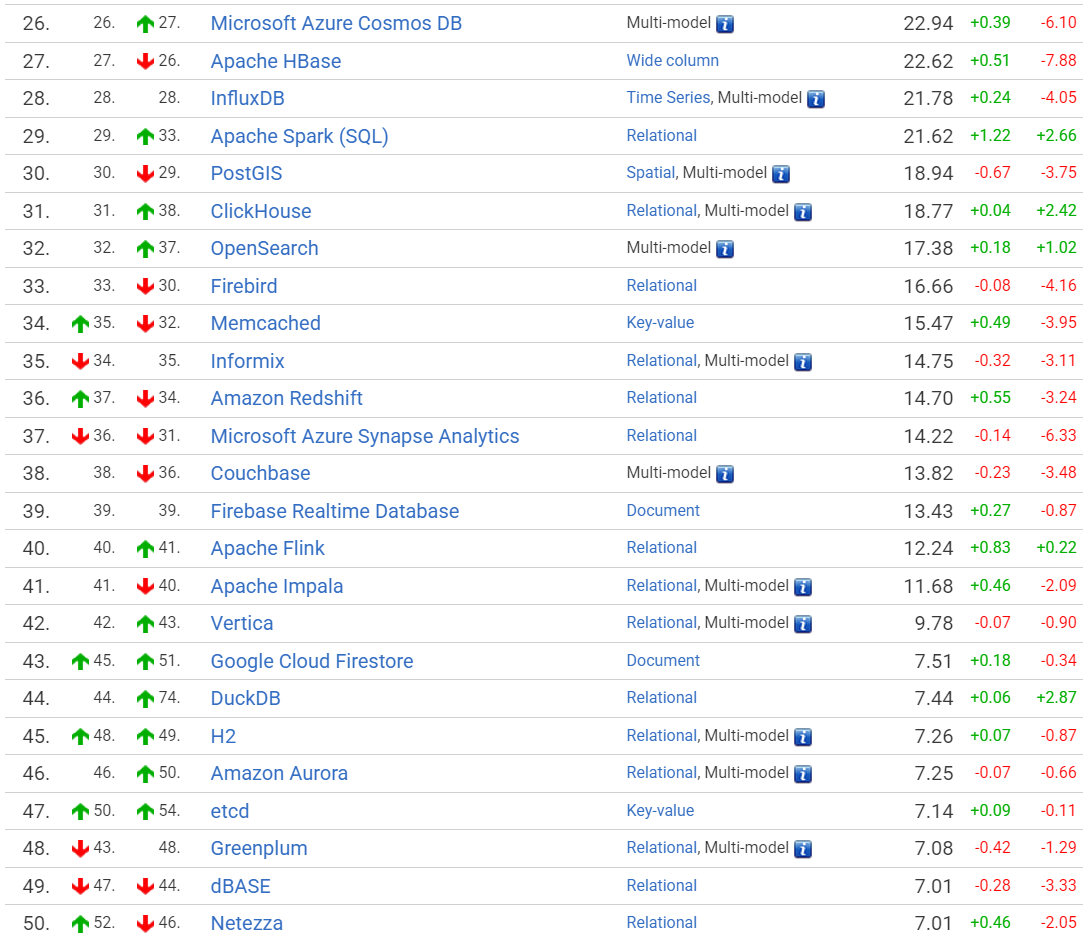This screenshot has height=940, width=1087.
Task: Open the Amazon Redshift link
Action: coord(286,399)
